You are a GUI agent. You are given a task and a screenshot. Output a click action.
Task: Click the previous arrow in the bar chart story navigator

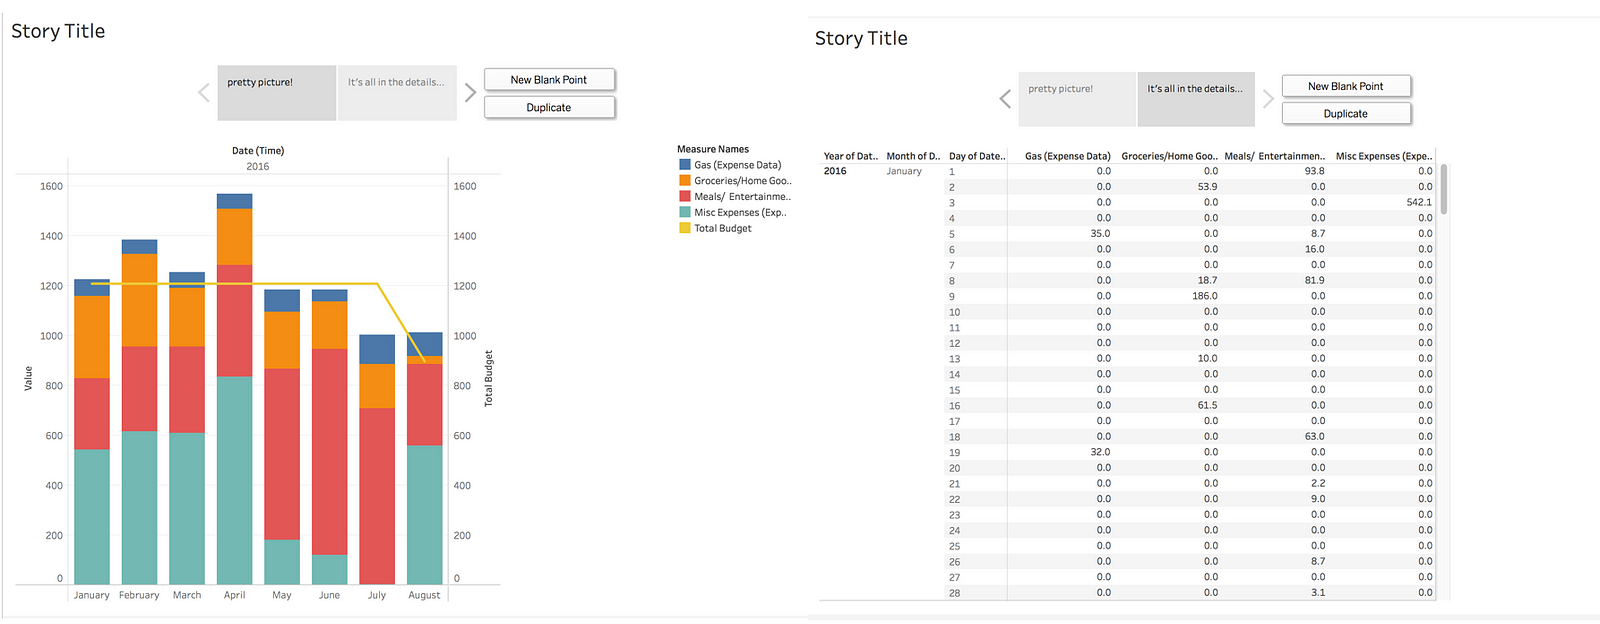204,93
